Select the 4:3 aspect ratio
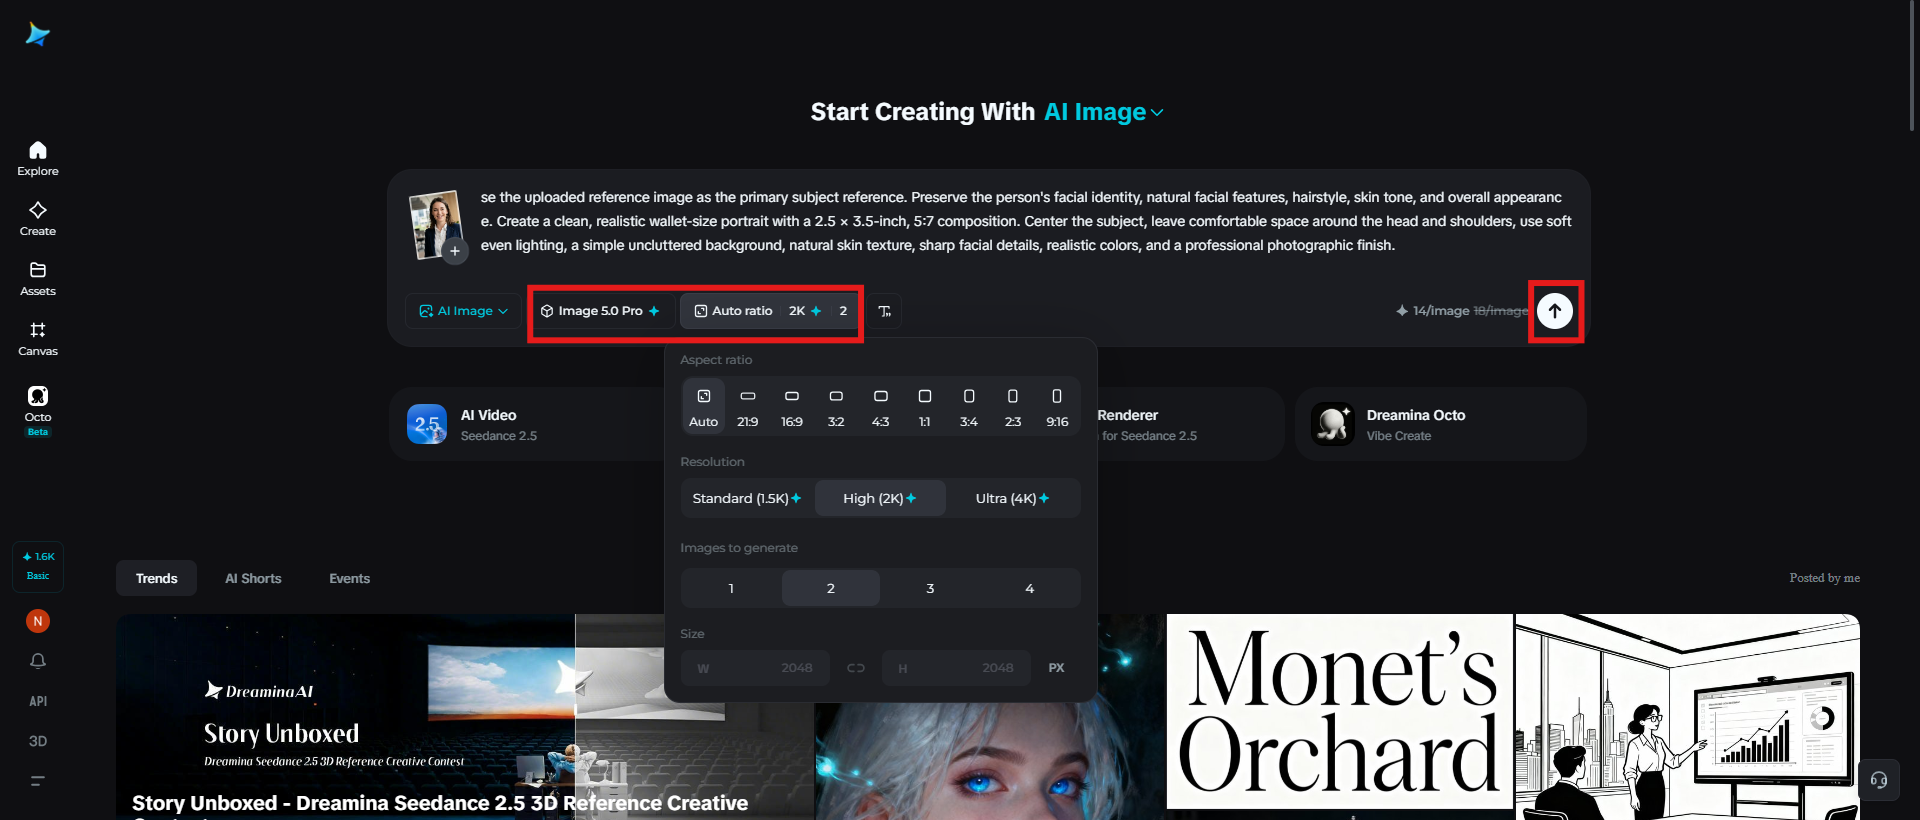This screenshot has width=1920, height=820. 880,407
